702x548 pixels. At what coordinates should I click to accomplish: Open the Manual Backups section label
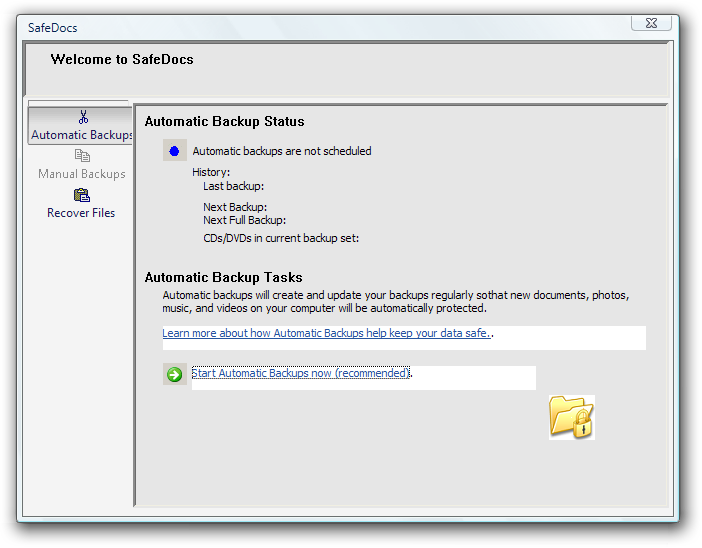81,174
